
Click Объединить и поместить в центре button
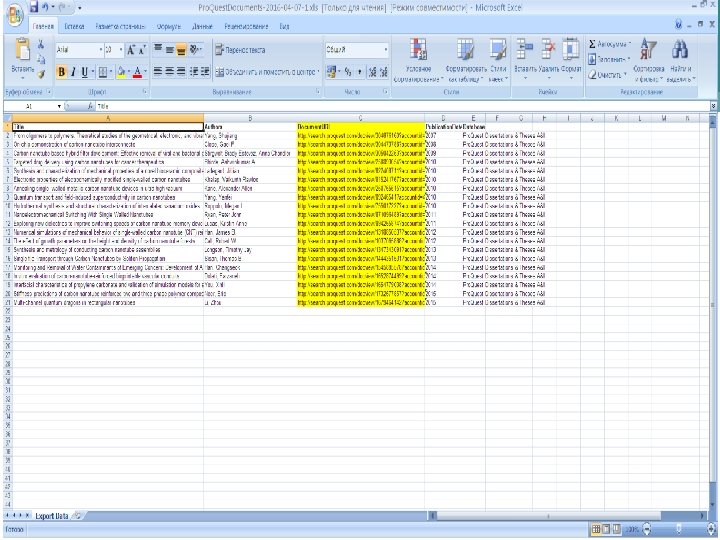(x=267, y=72)
